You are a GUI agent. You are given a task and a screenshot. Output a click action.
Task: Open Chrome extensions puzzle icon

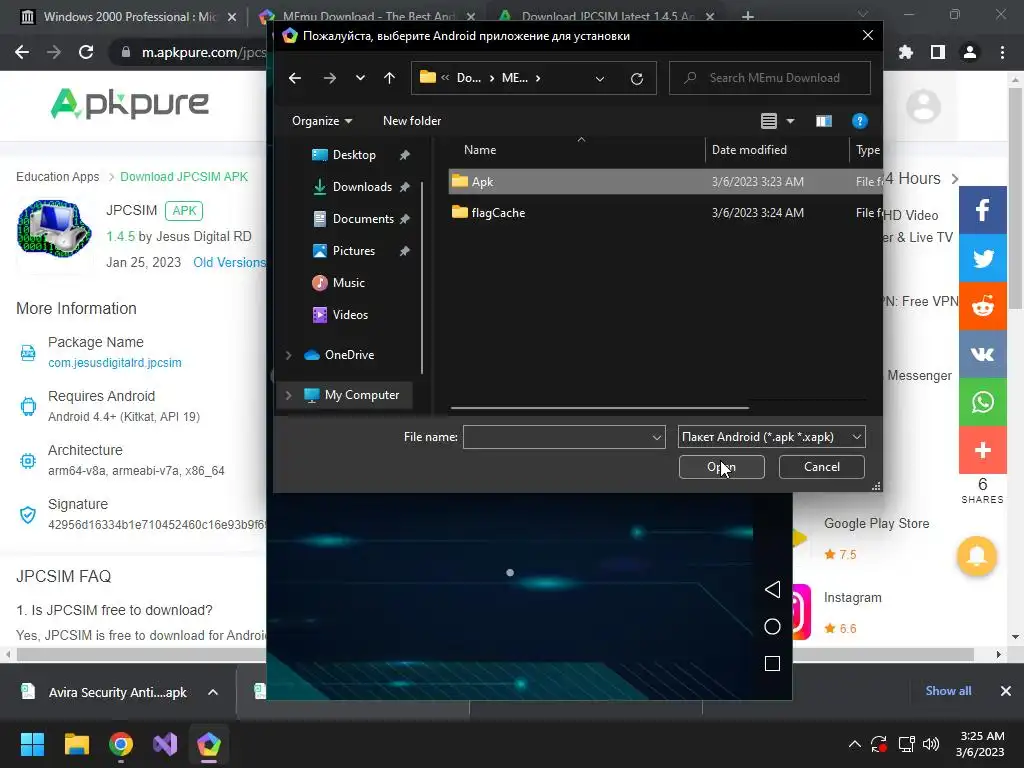pyautogui.click(x=905, y=52)
